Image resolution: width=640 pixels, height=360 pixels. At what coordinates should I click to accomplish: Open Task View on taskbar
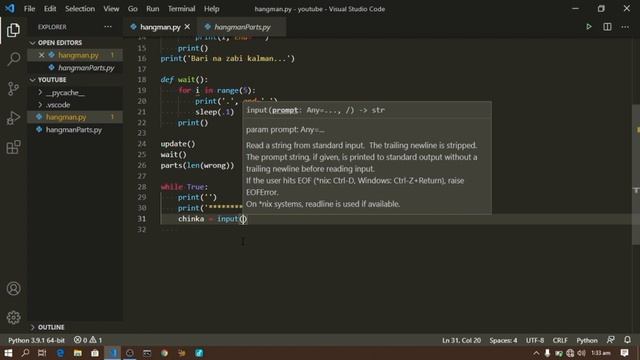pyautogui.click(x=42, y=353)
